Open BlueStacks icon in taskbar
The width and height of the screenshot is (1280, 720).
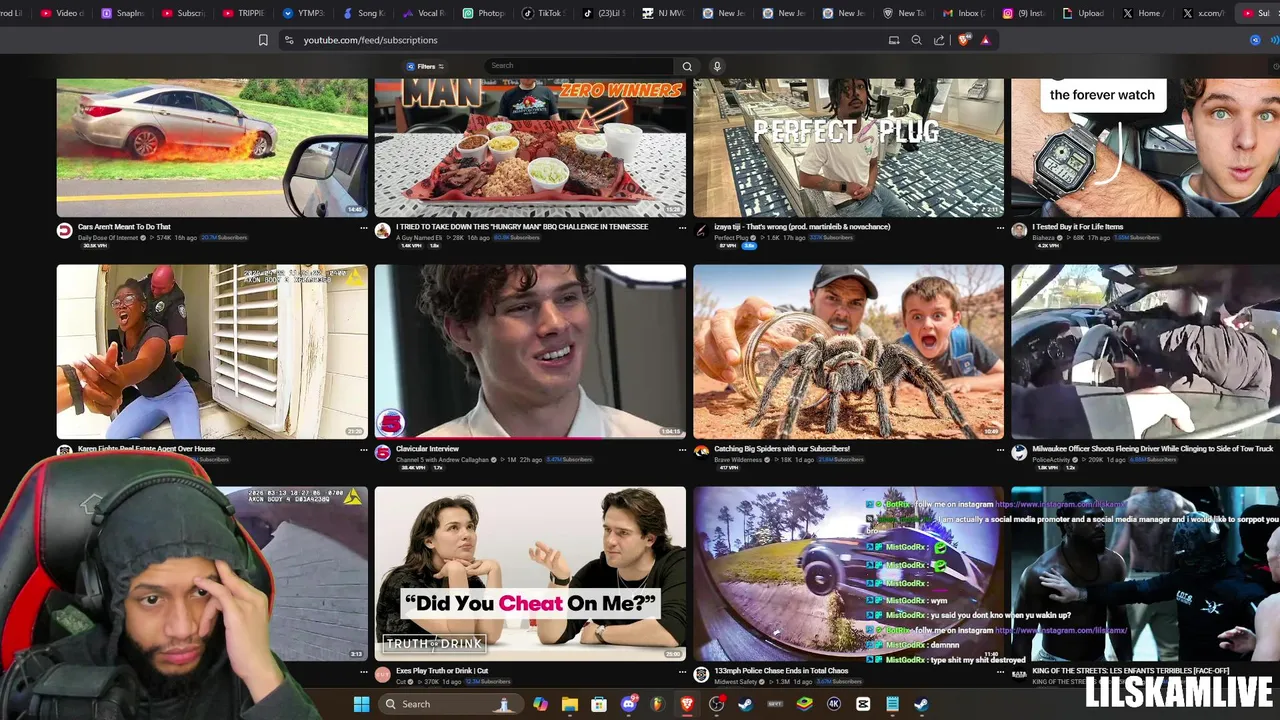804,704
